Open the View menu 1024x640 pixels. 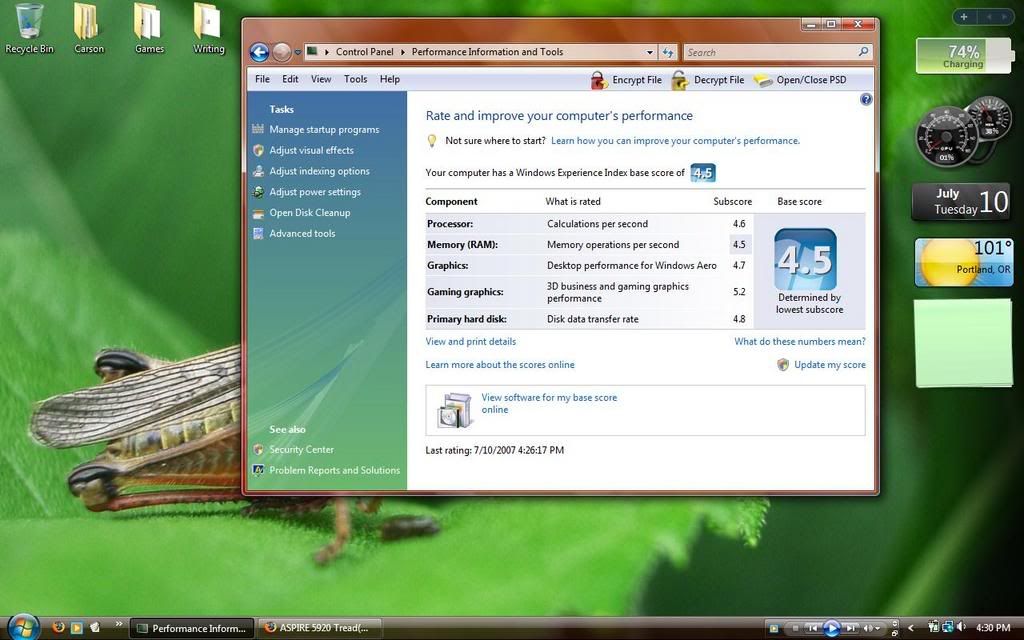(x=321, y=79)
